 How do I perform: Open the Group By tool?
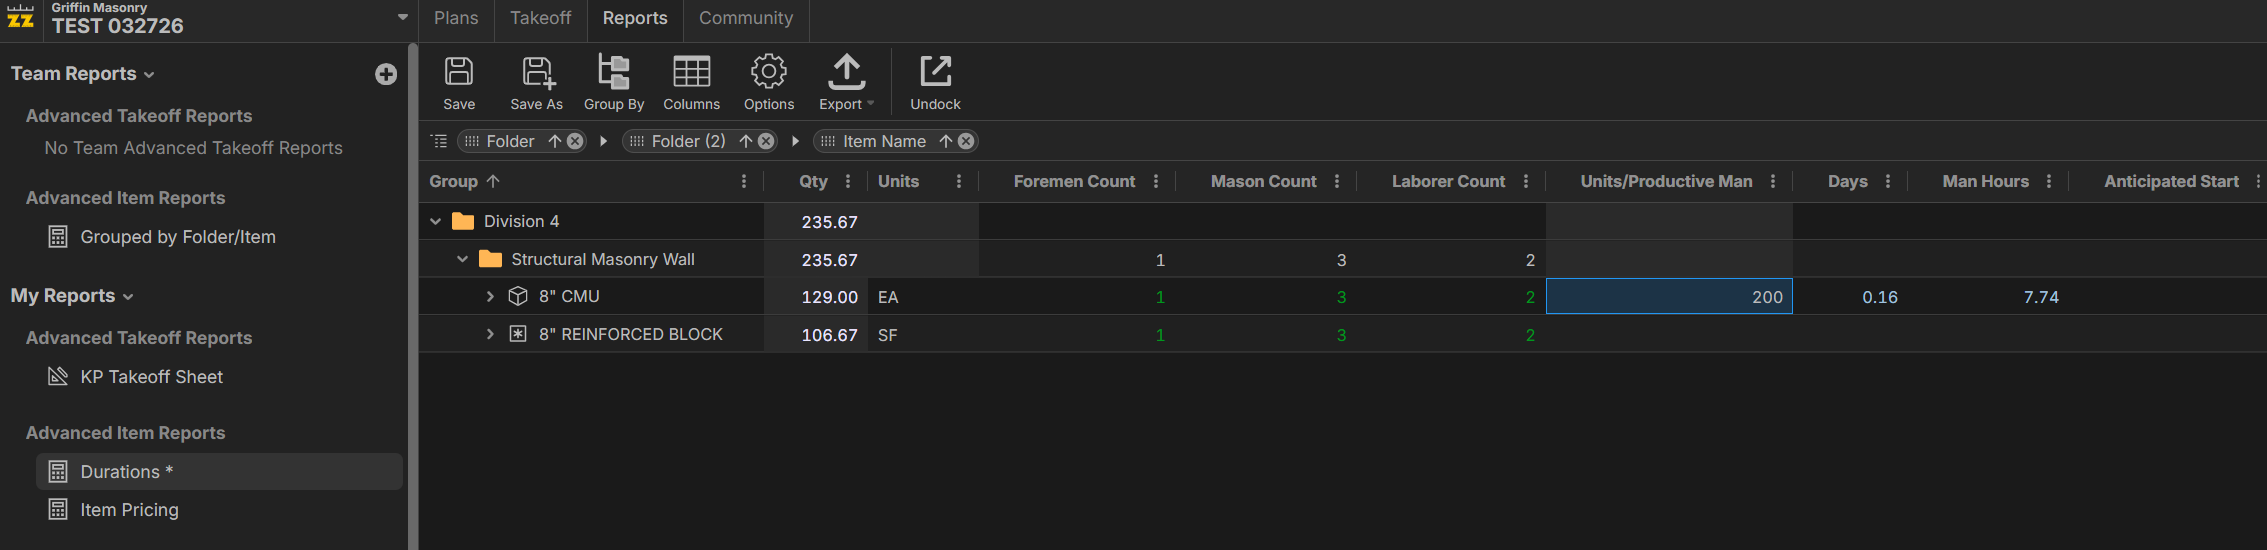(613, 82)
